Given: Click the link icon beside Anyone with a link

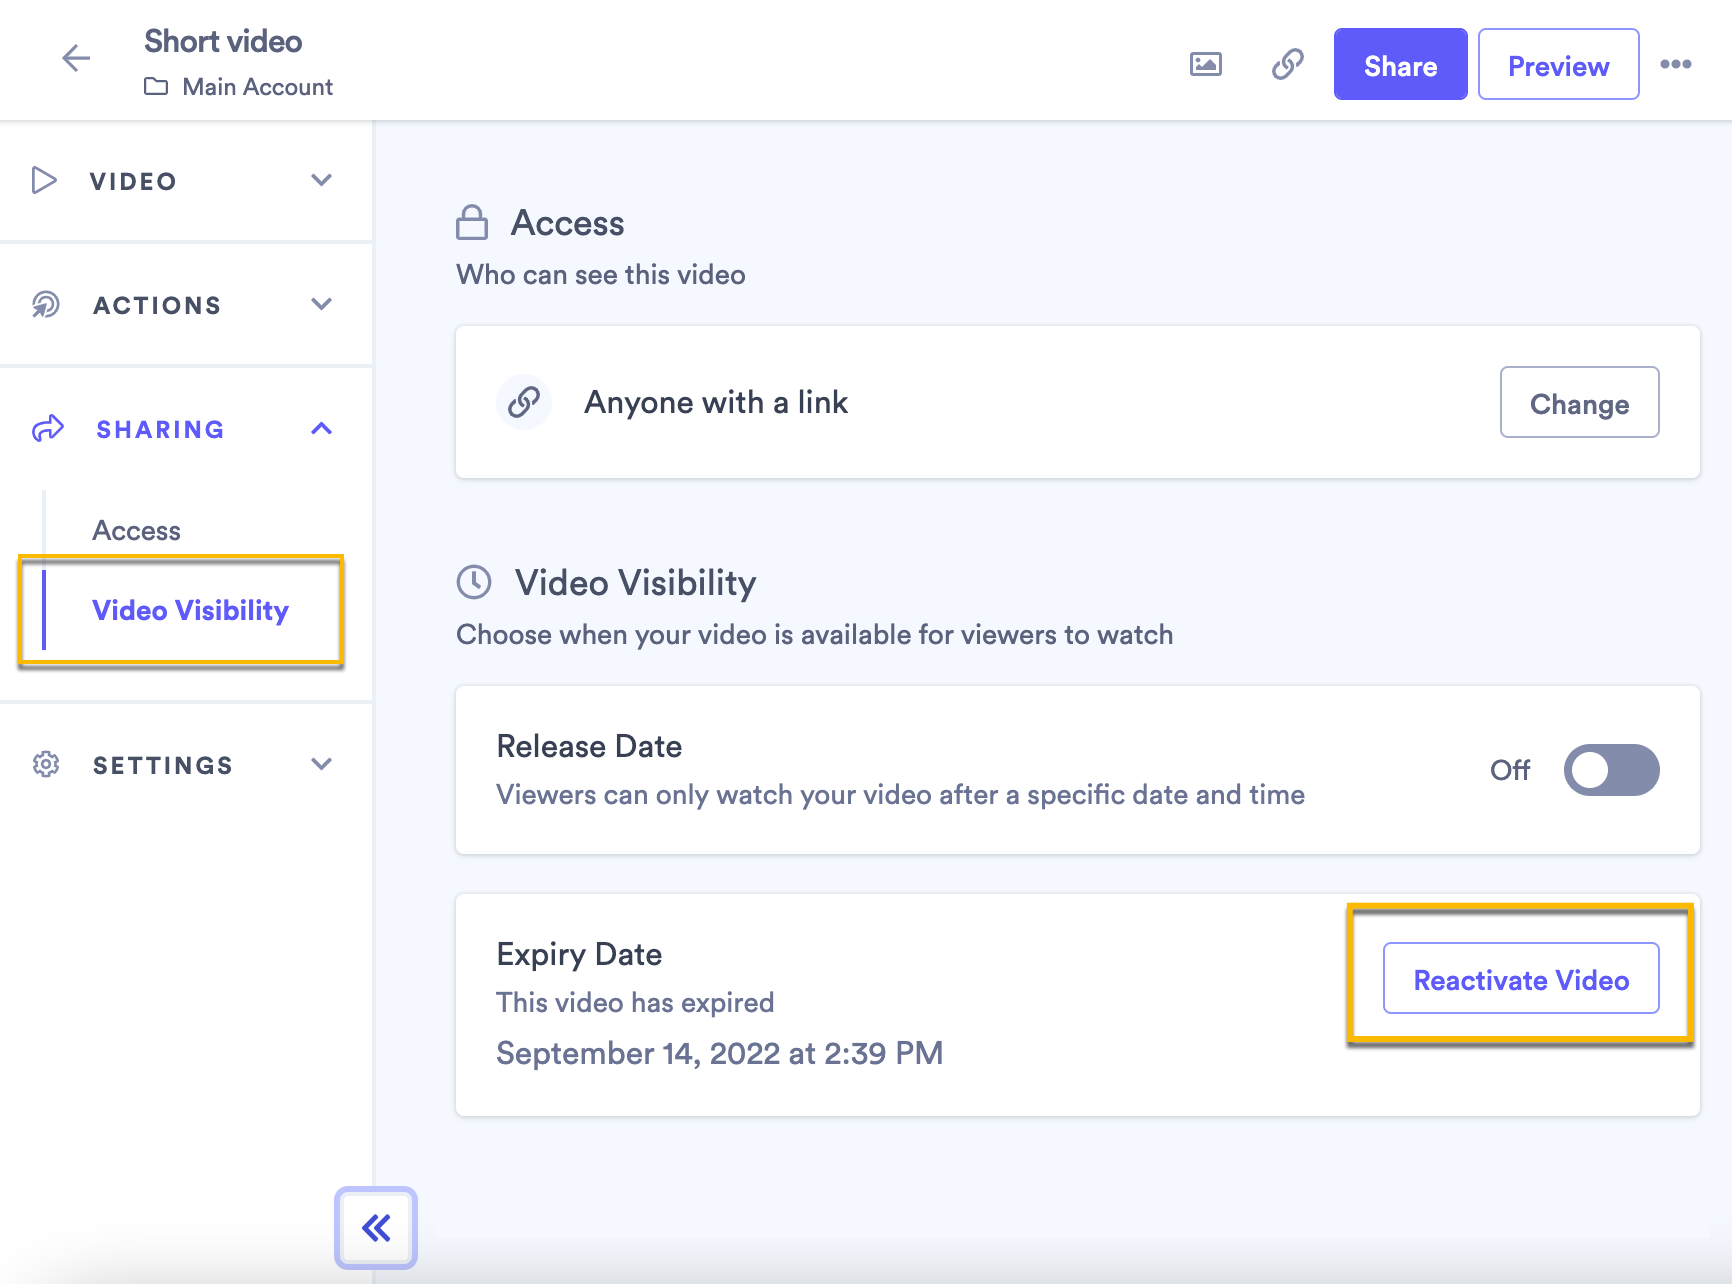Looking at the screenshot, I should (524, 402).
